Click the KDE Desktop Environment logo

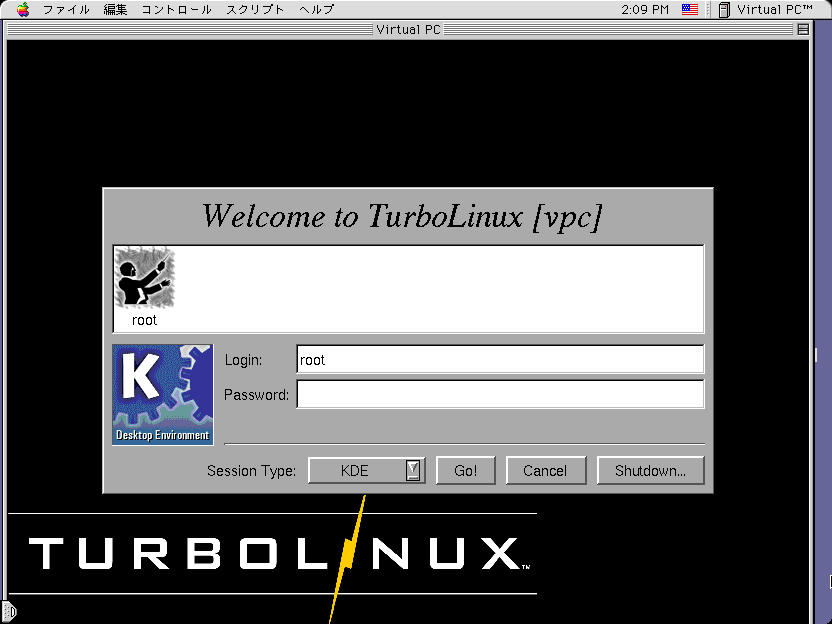(163, 394)
